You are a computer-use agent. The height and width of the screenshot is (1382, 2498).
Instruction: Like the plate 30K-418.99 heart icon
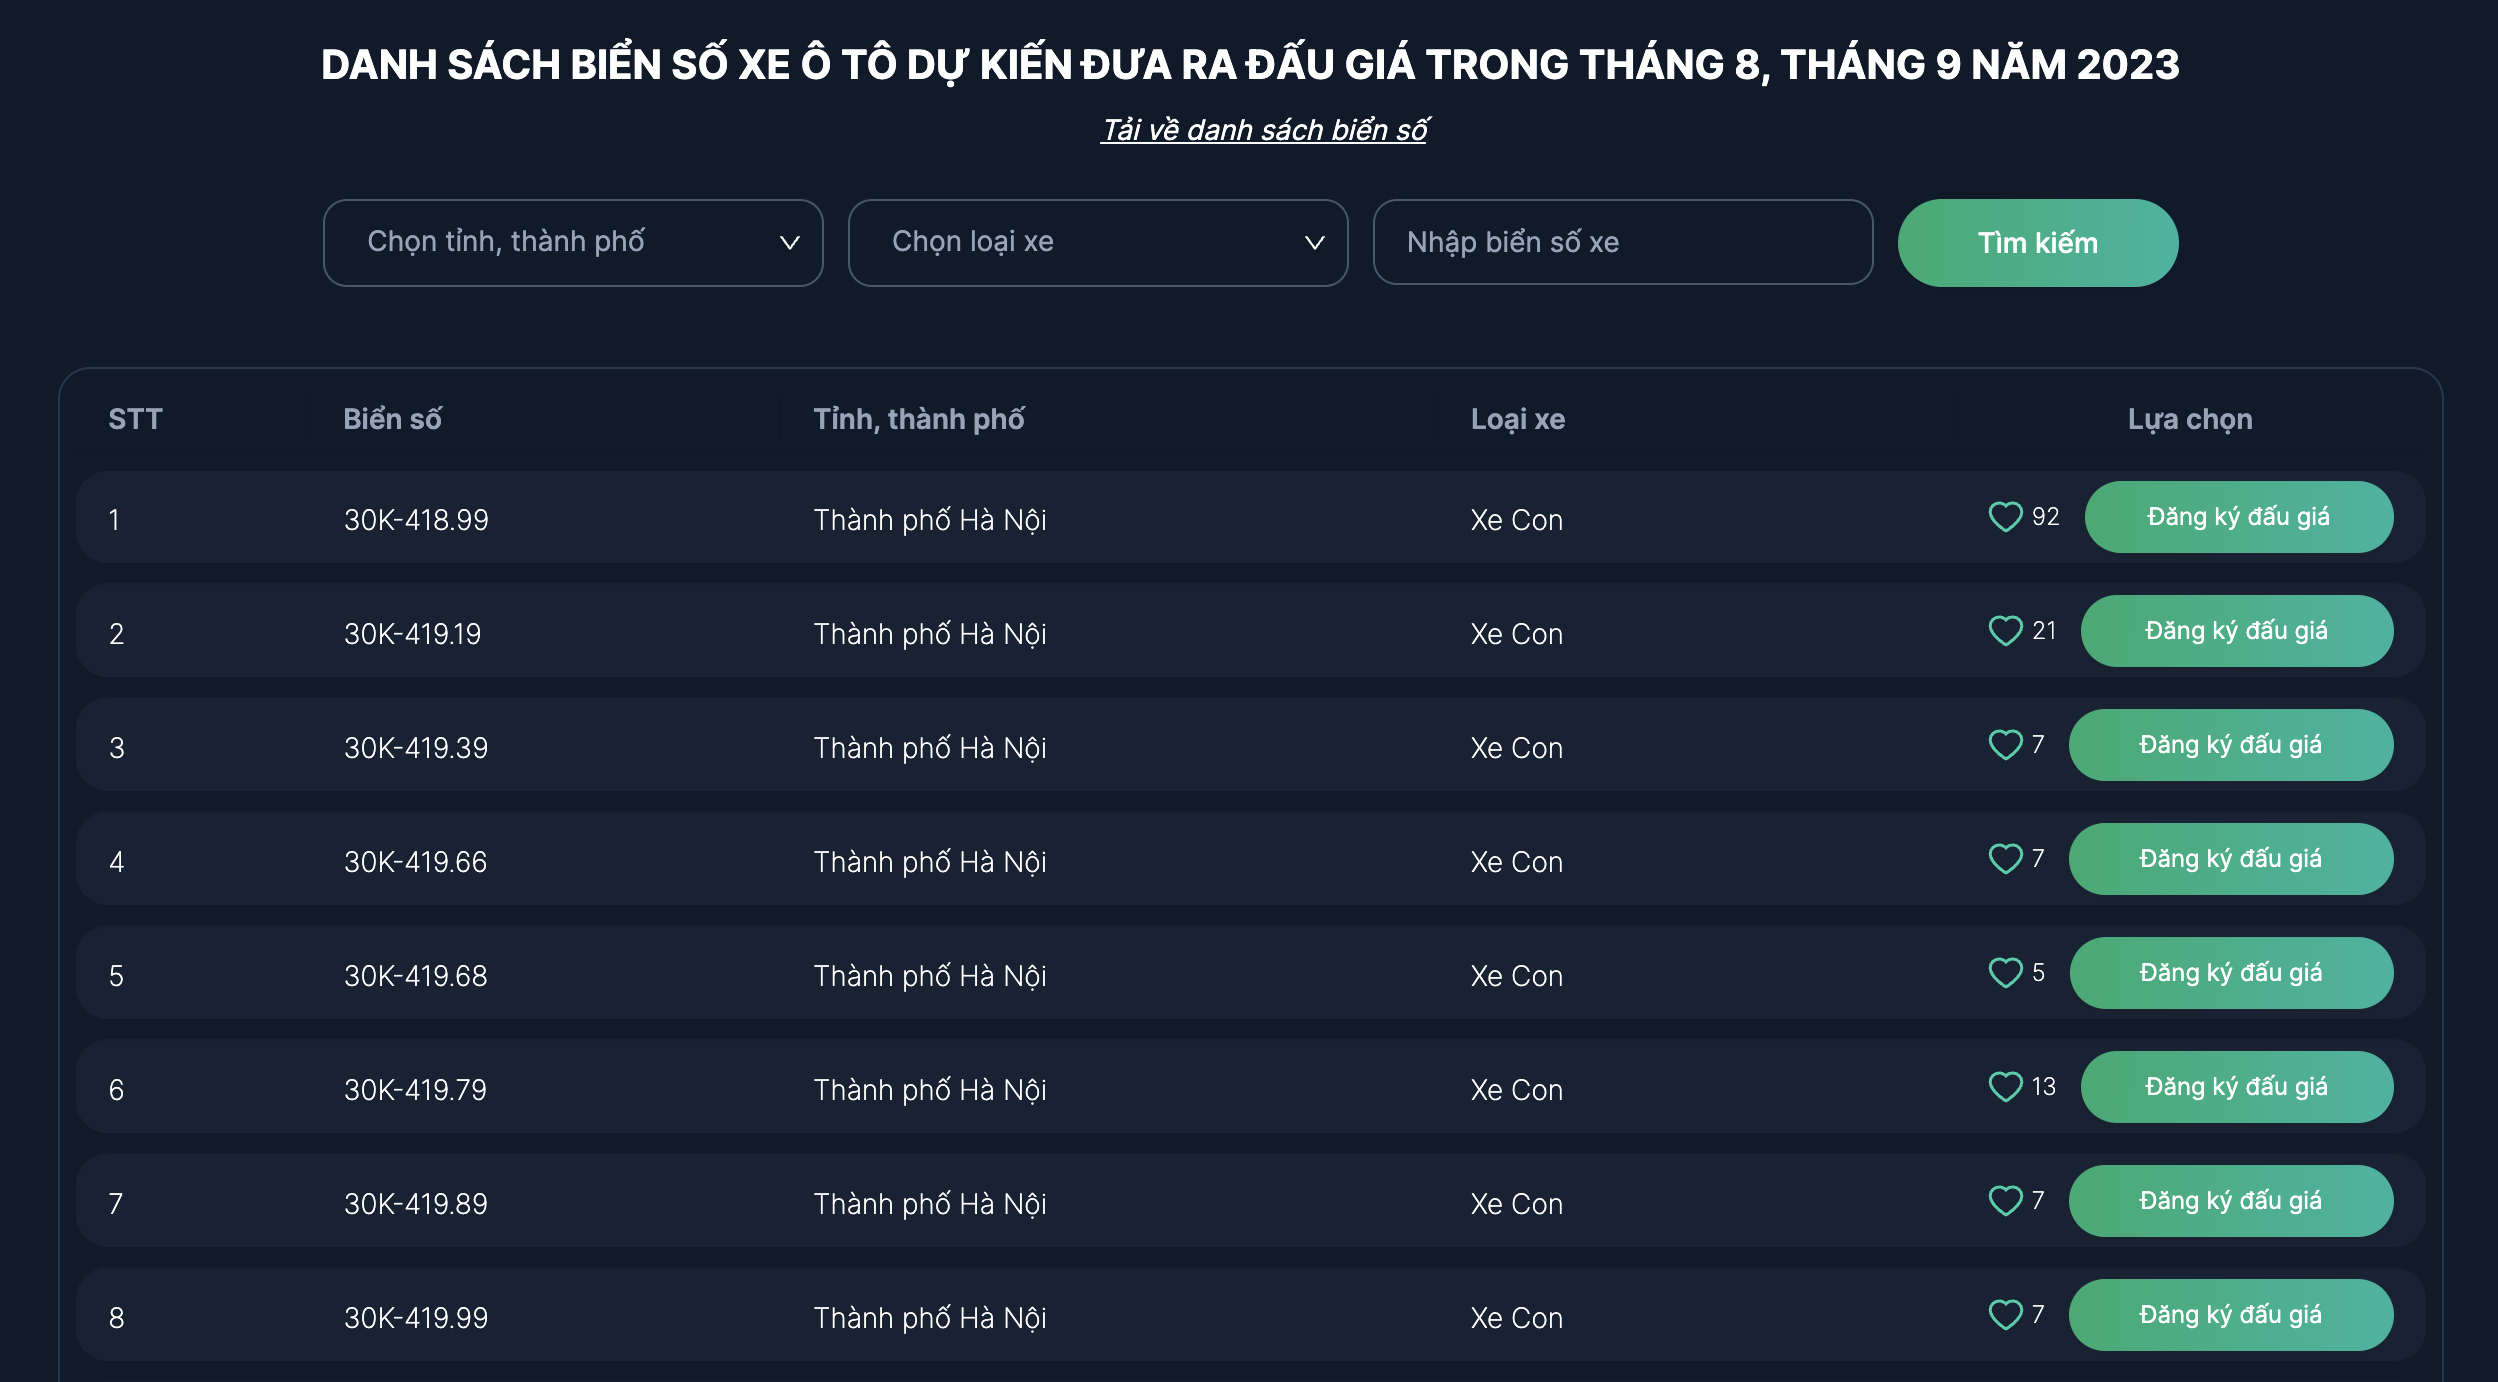2005,517
